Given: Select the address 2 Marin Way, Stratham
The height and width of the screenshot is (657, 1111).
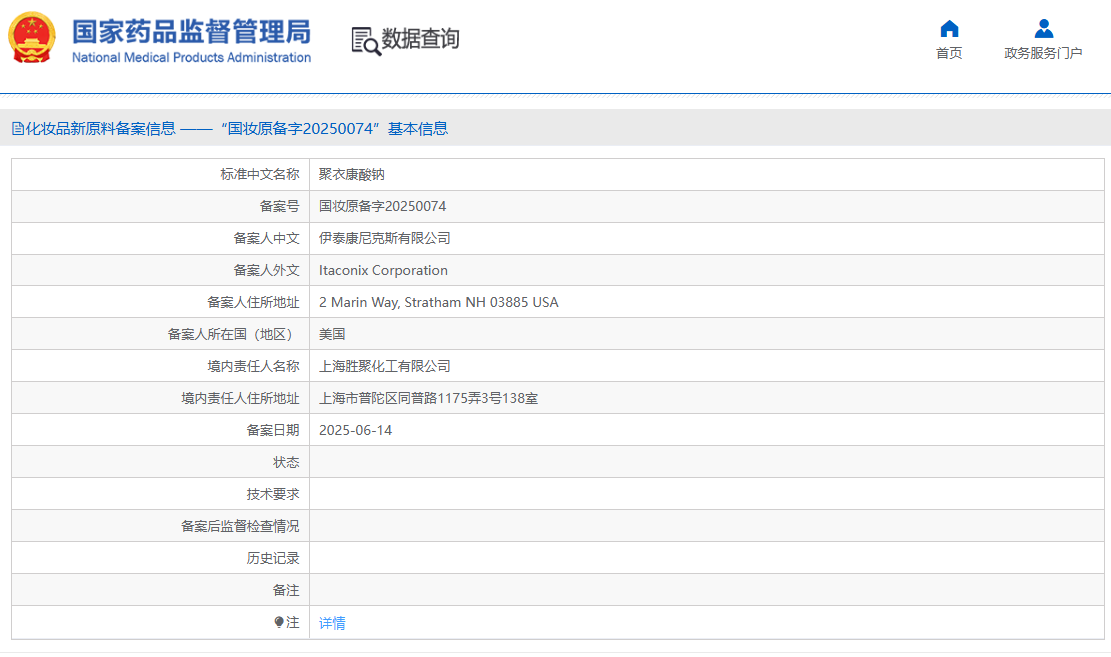Looking at the screenshot, I should tap(439, 302).
